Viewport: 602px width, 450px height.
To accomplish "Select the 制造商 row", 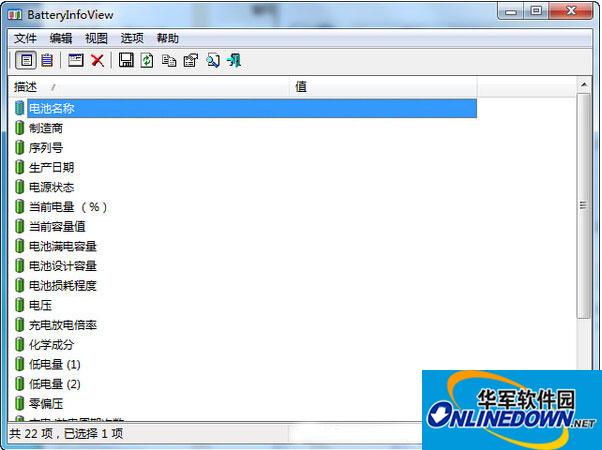I will pos(246,127).
